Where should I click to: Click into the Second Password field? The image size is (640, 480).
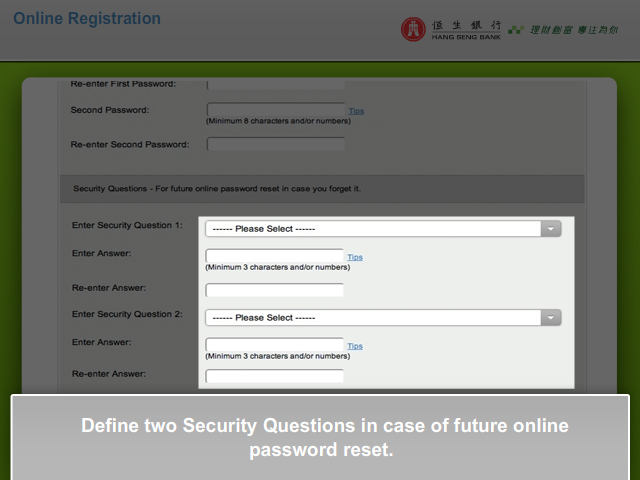[x=275, y=110]
